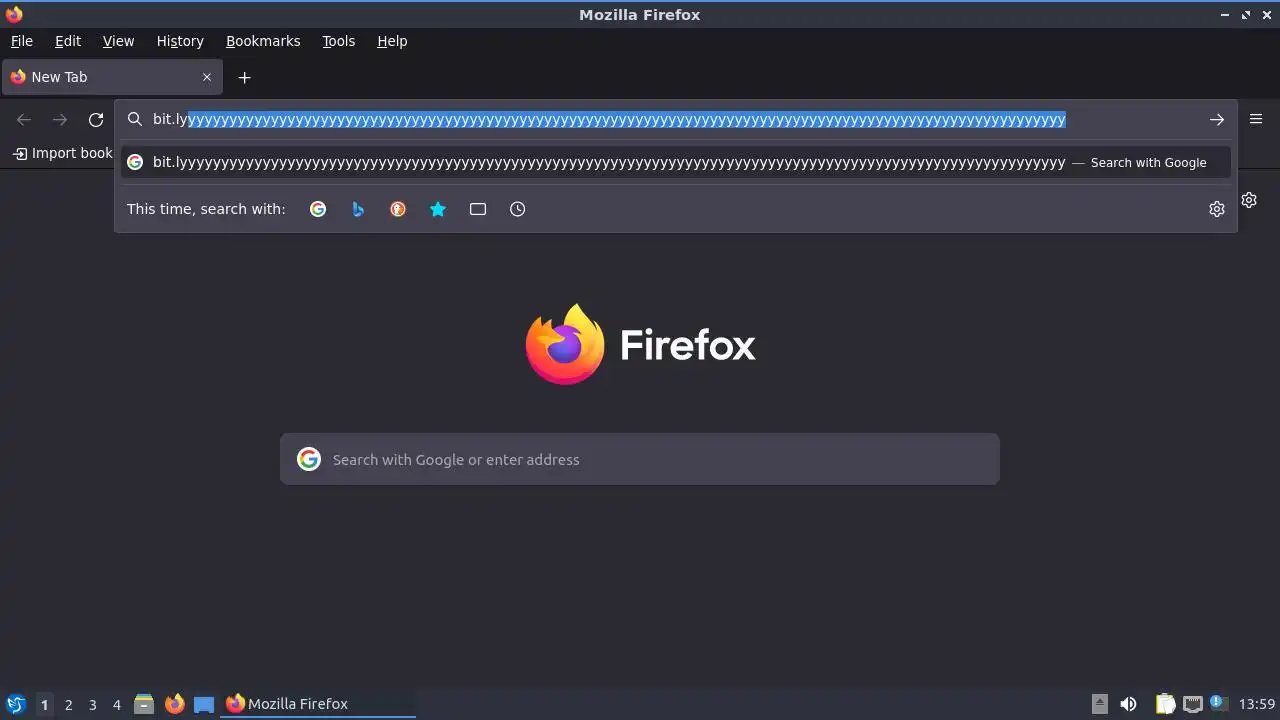Open new tab page personalize gear
This screenshot has height=720, width=1280.
(1249, 200)
